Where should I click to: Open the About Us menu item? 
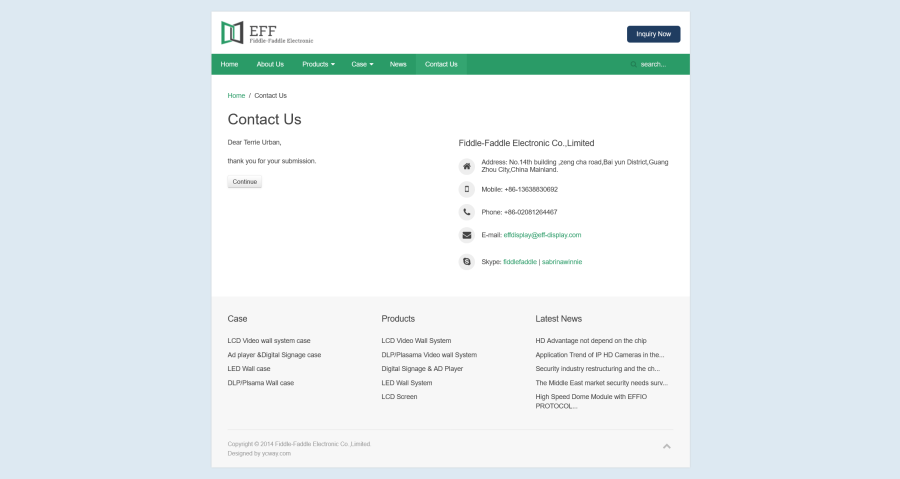coord(270,64)
